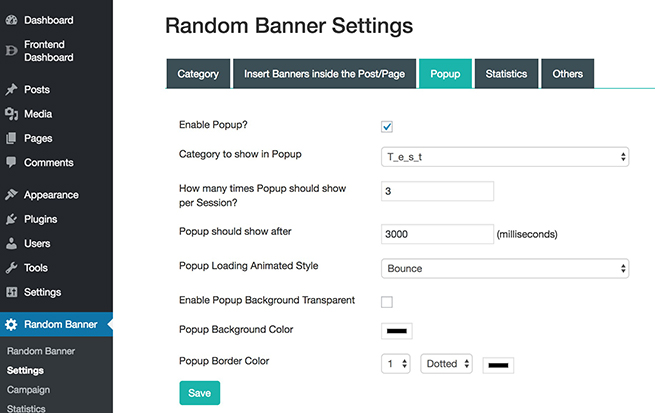Screen dimensions: 655x413
Task: Open the Dotted border style dropdown
Action: pos(446,364)
